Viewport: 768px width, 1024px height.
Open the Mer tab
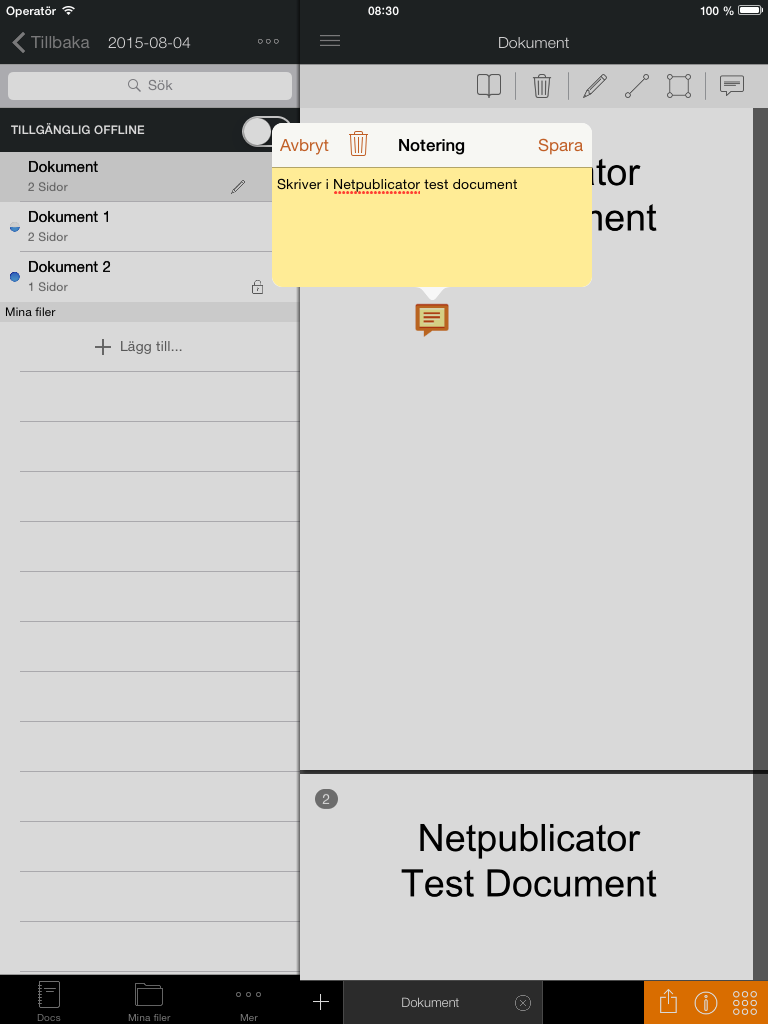point(249,1004)
